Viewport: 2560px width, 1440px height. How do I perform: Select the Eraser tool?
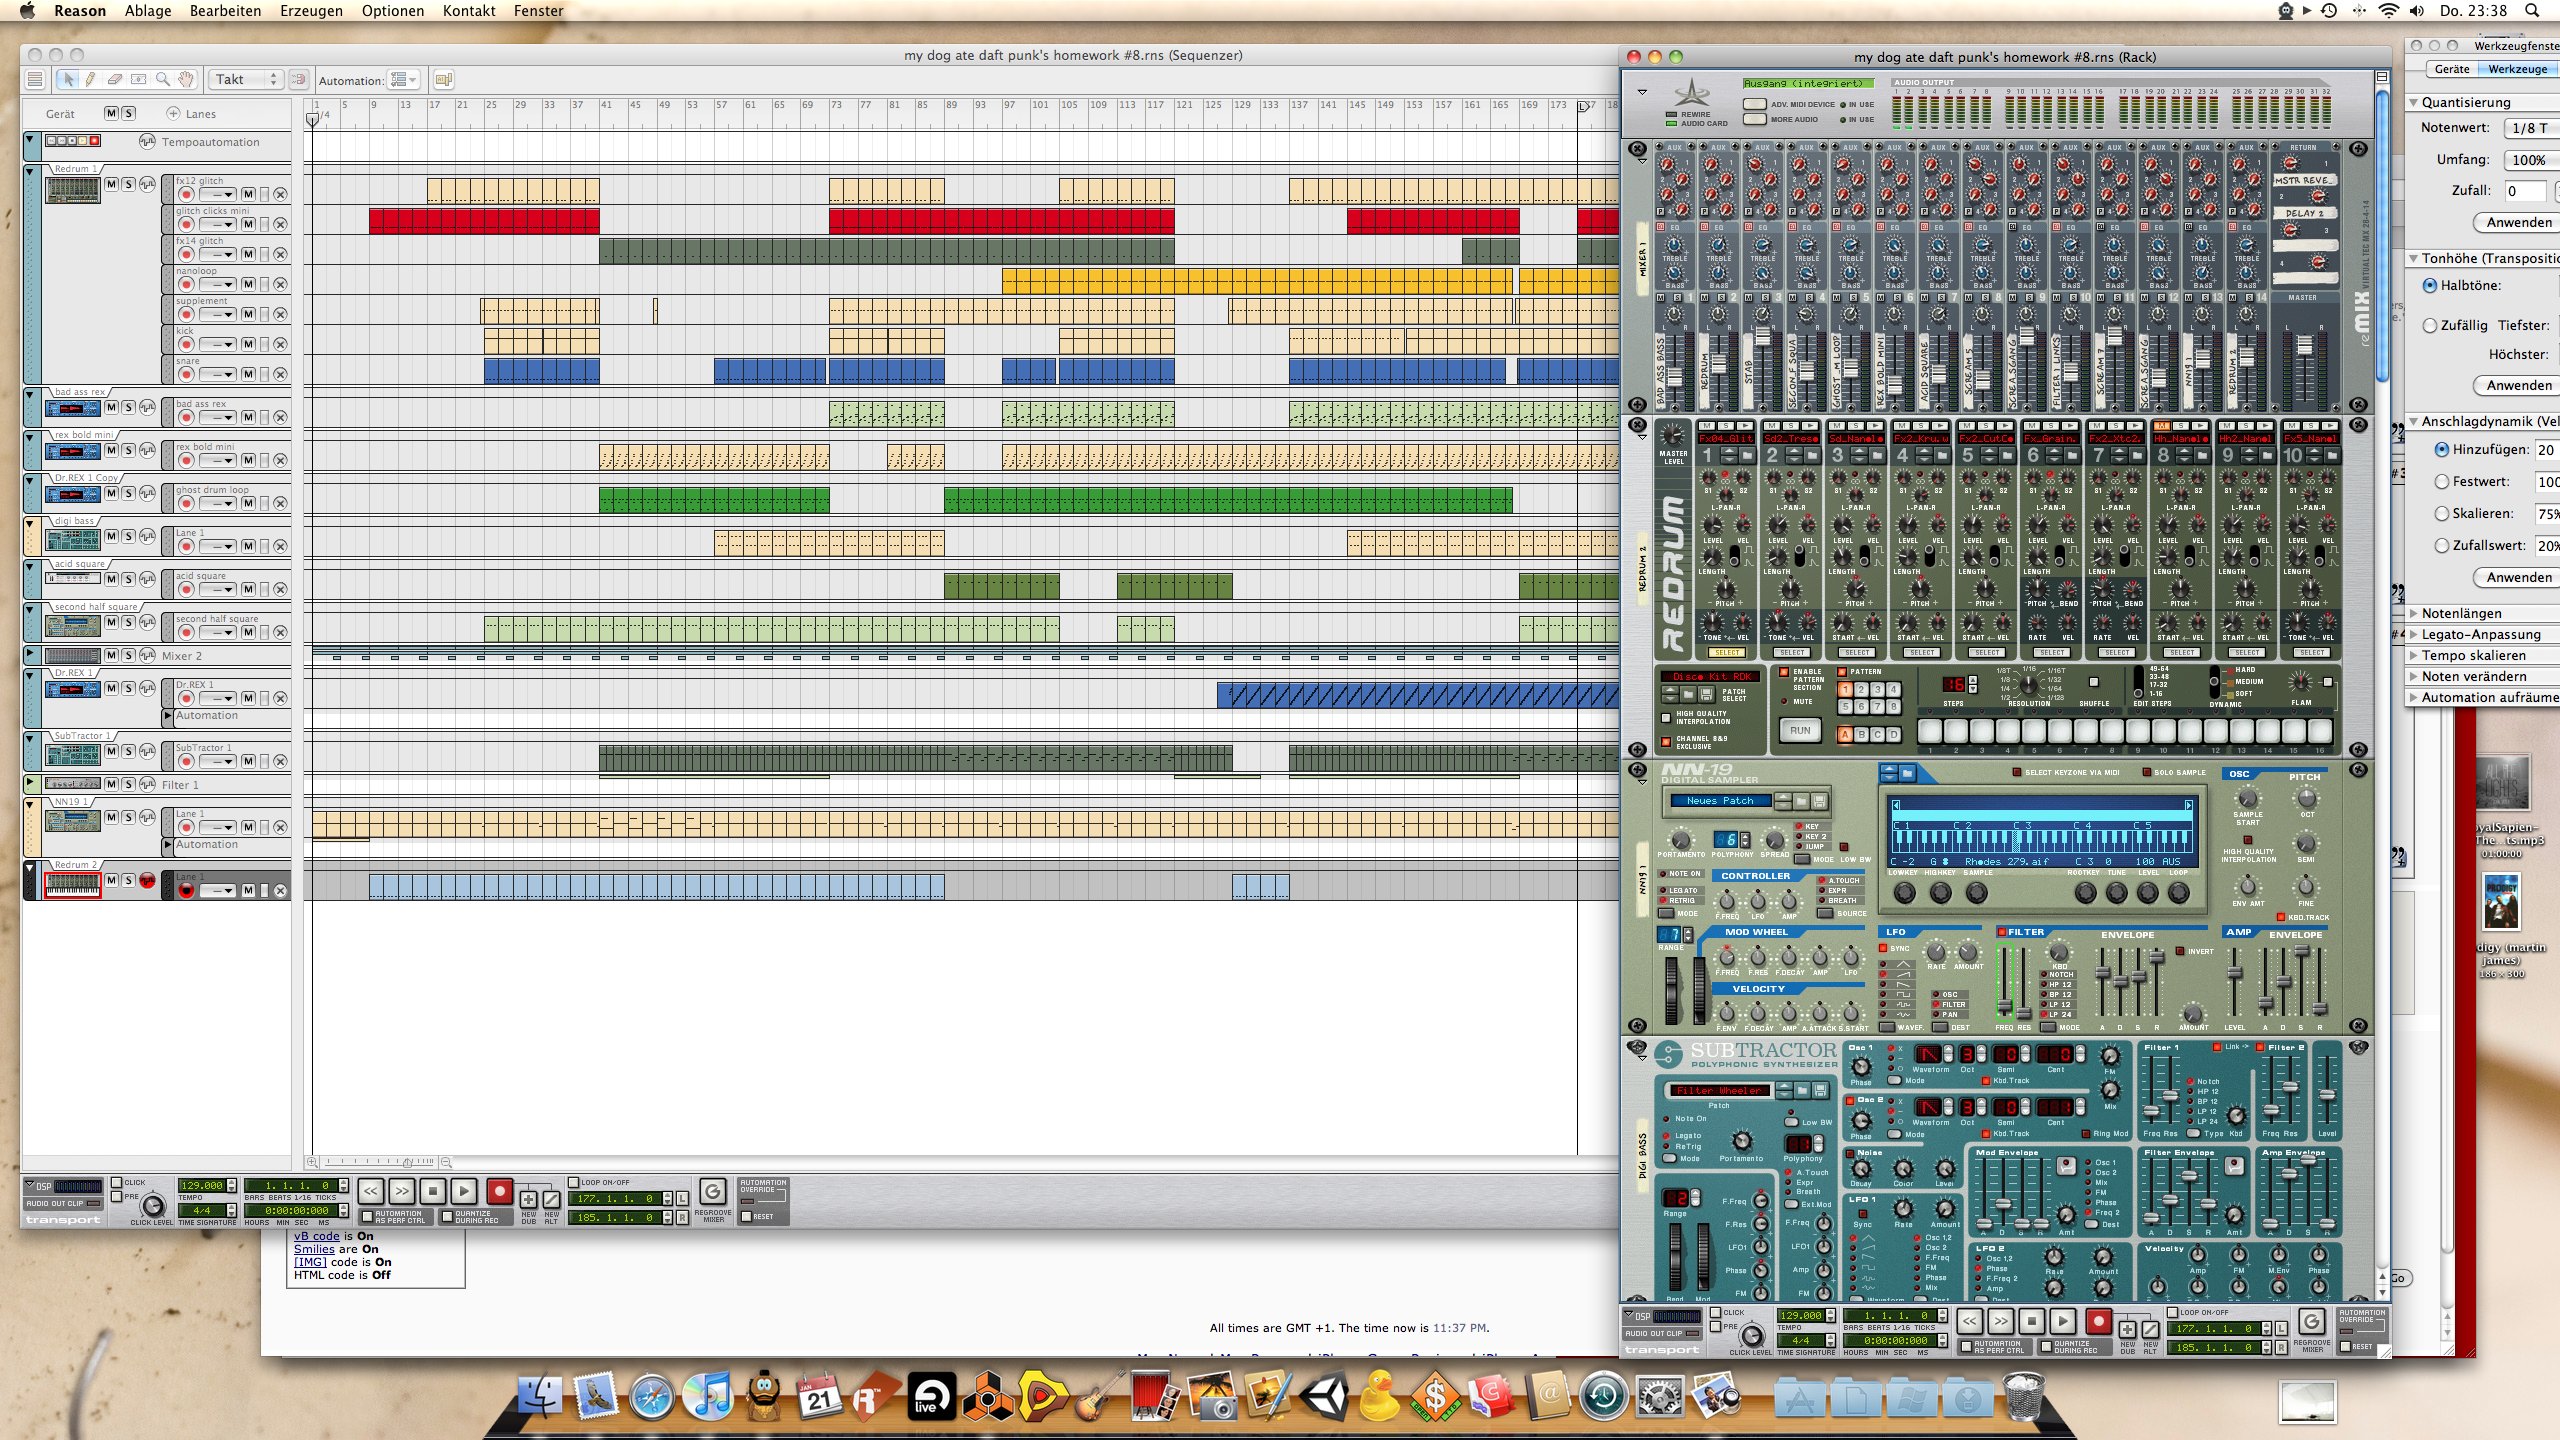click(115, 79)
